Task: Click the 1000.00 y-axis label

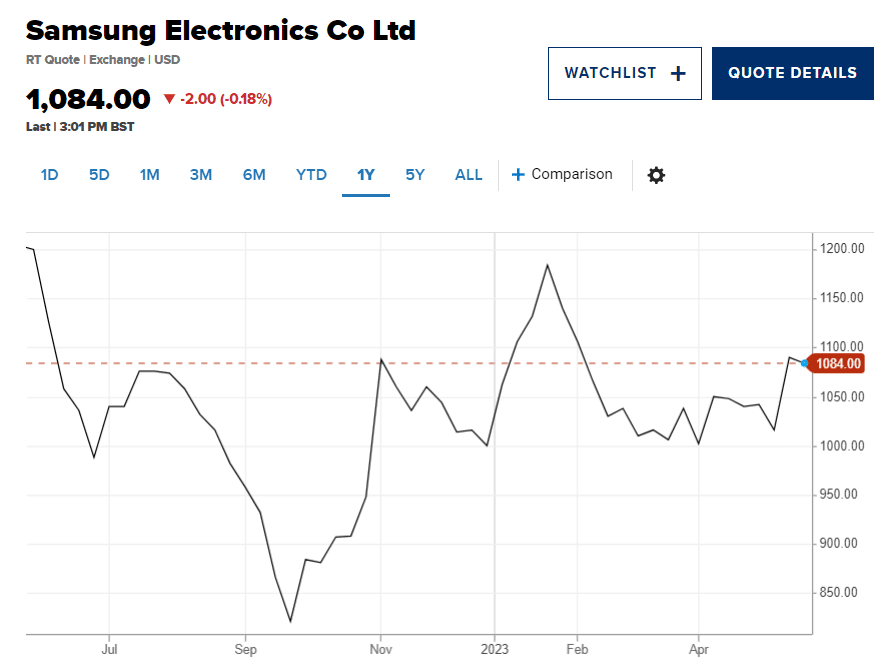Action: 842,446
